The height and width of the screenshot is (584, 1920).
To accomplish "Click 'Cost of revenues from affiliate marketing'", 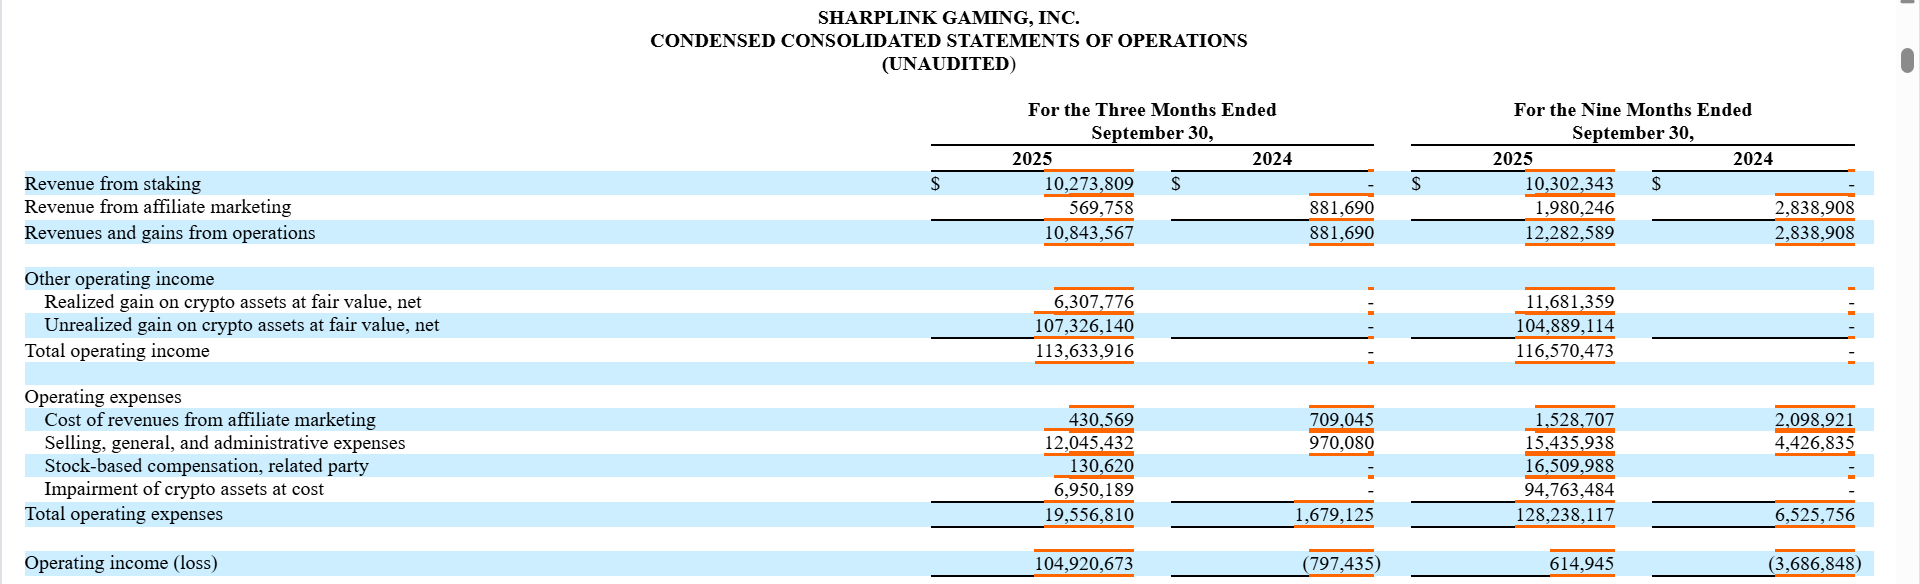I will (x=210, y=420).
